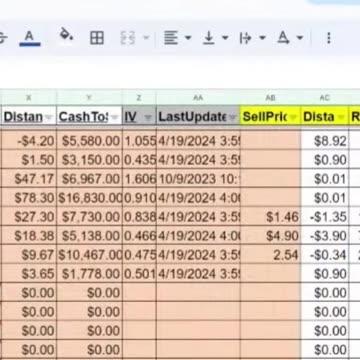
Task: Select the $10,467.00 cell
Action: 89,255
